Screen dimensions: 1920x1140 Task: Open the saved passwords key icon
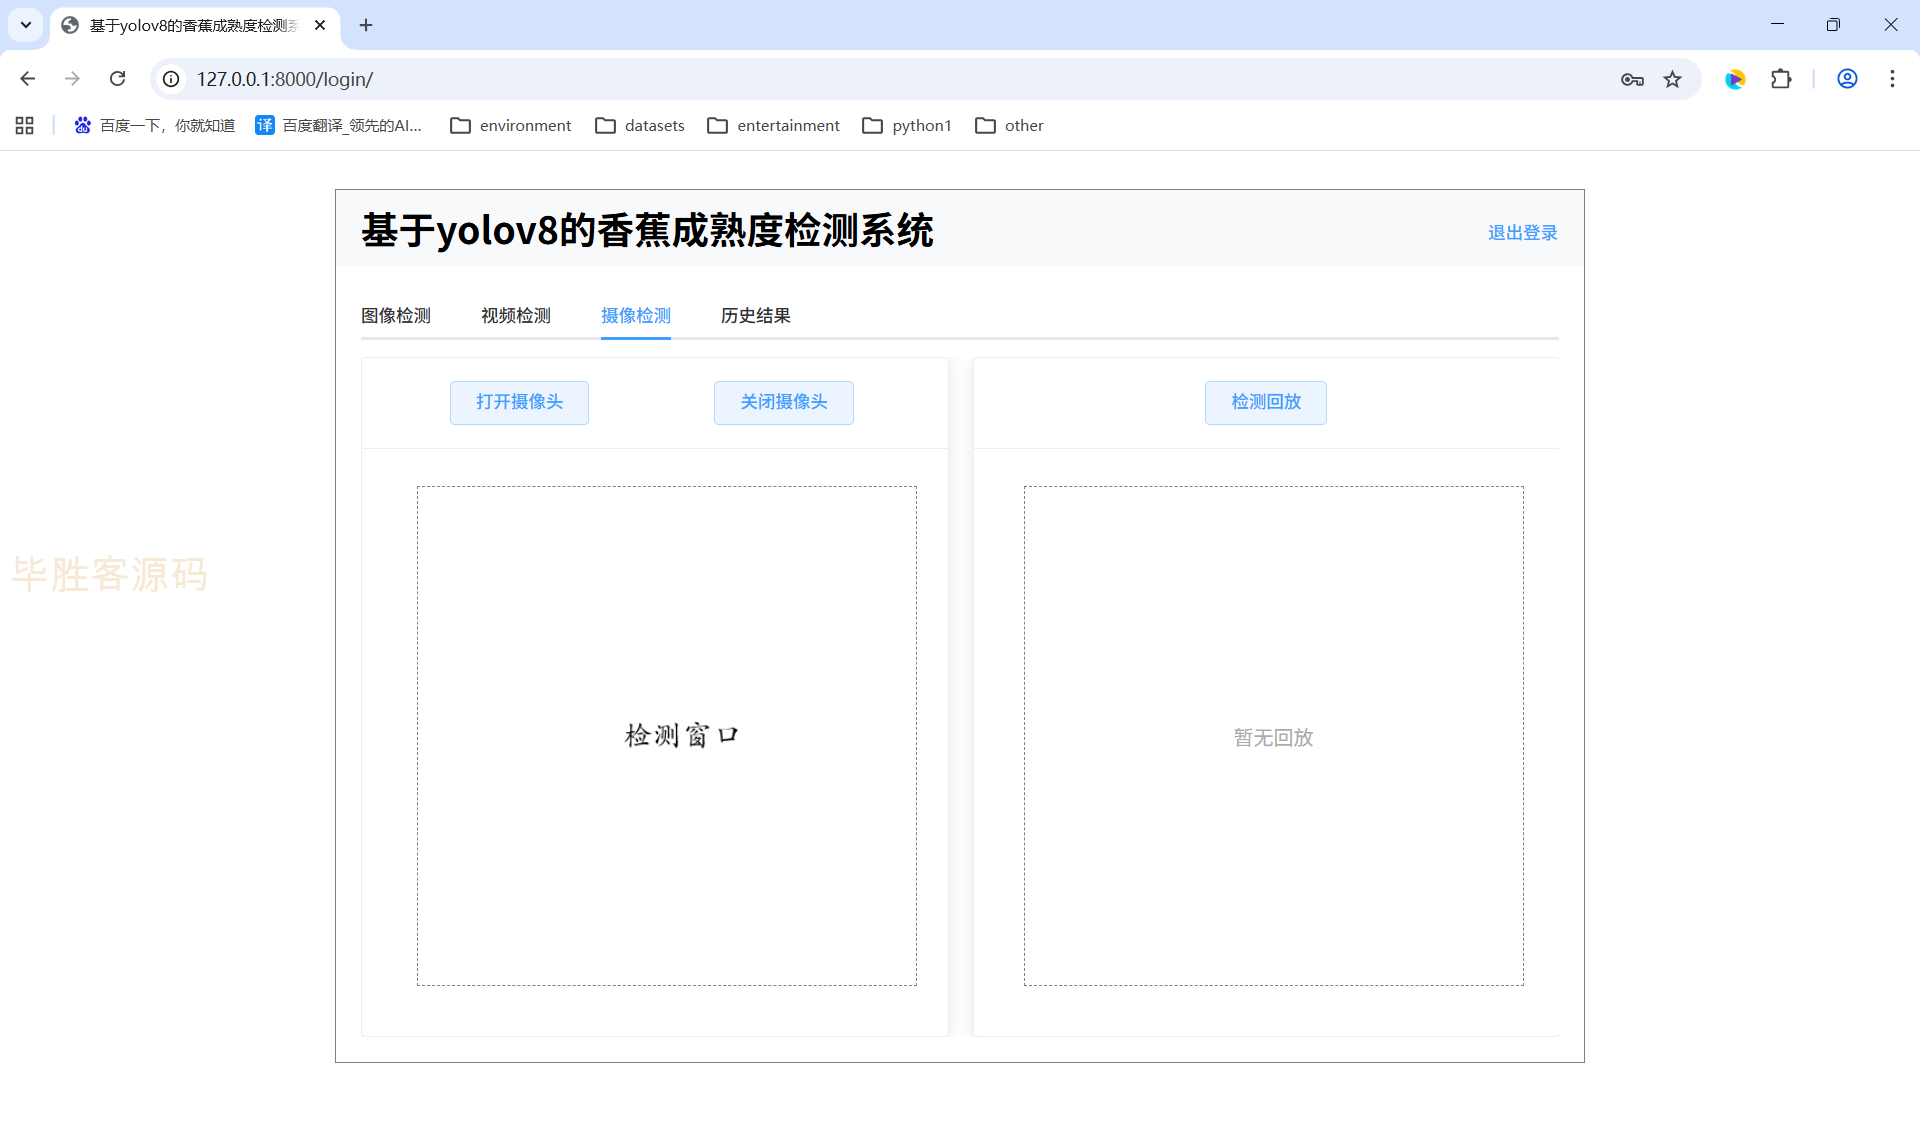(1632, 79)
